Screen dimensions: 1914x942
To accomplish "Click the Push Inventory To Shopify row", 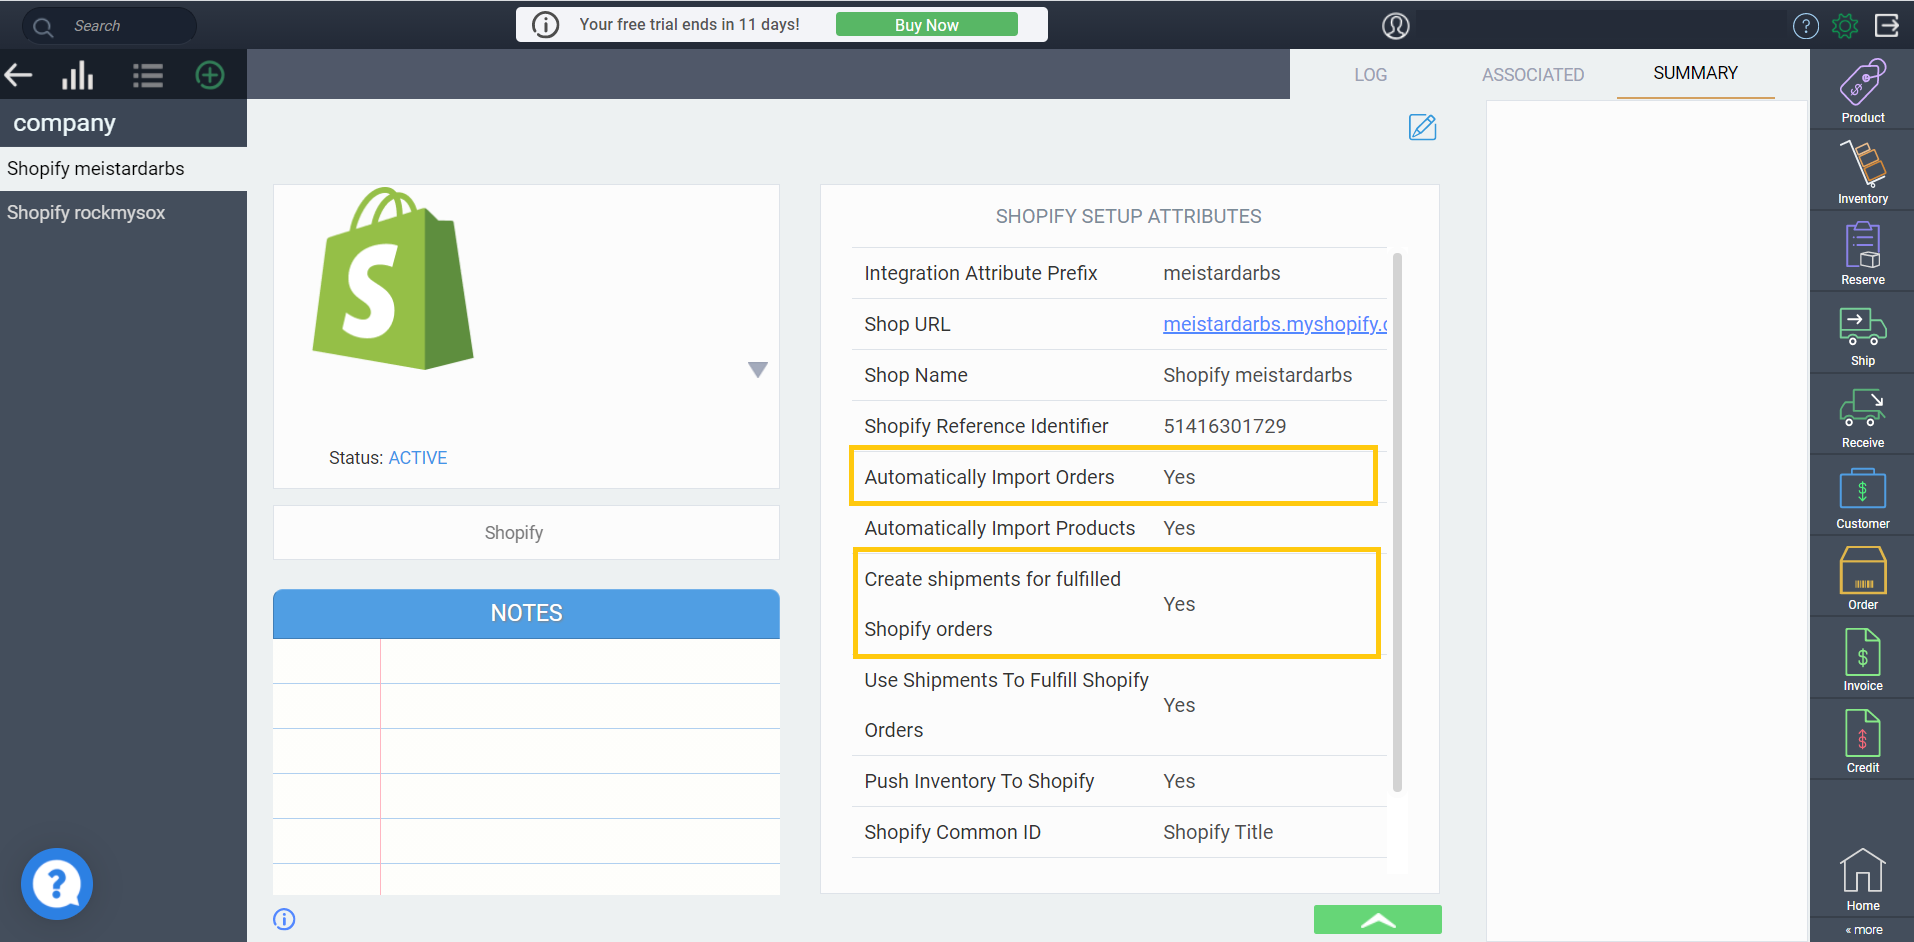I will tap(1119, 781).
